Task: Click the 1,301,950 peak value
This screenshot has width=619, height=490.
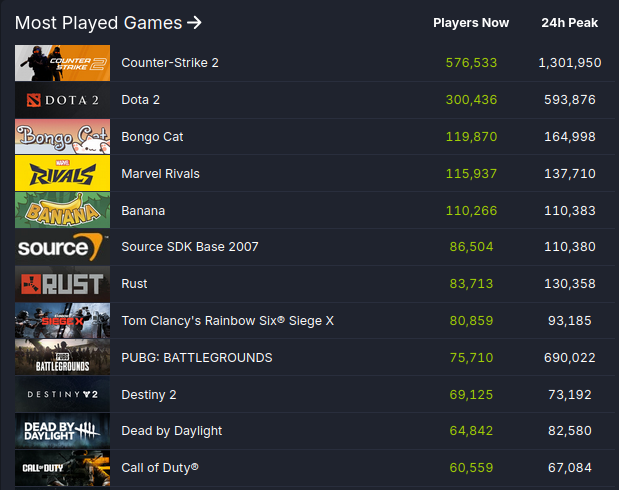Action: [x=570, y=63]
